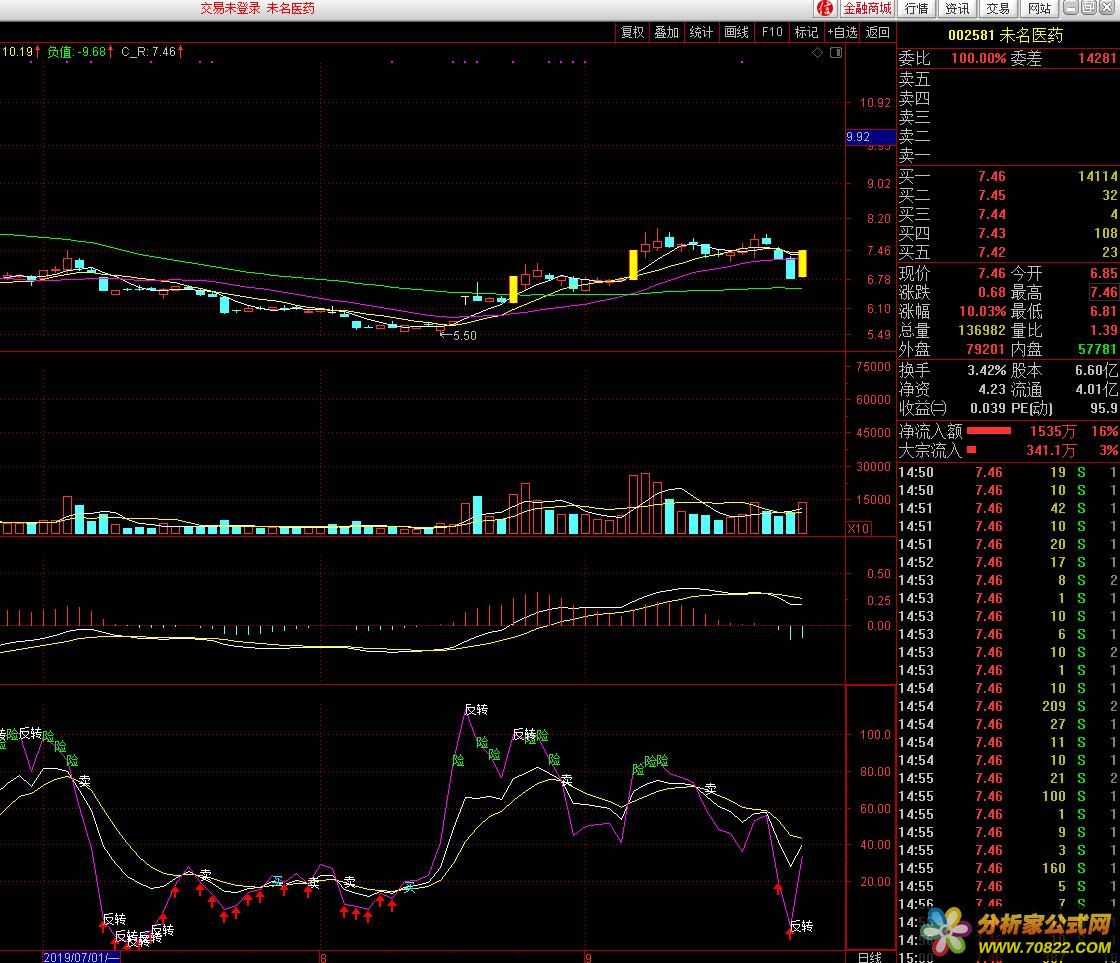Click the 14:55 tick with volume 160
The width and height of the screenshot is (1120, 963).
[x=1008, y=868]
